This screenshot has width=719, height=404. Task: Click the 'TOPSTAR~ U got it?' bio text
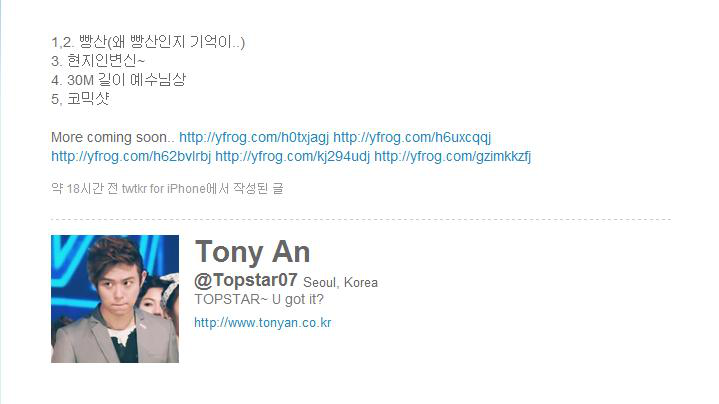tap(259, 299)
